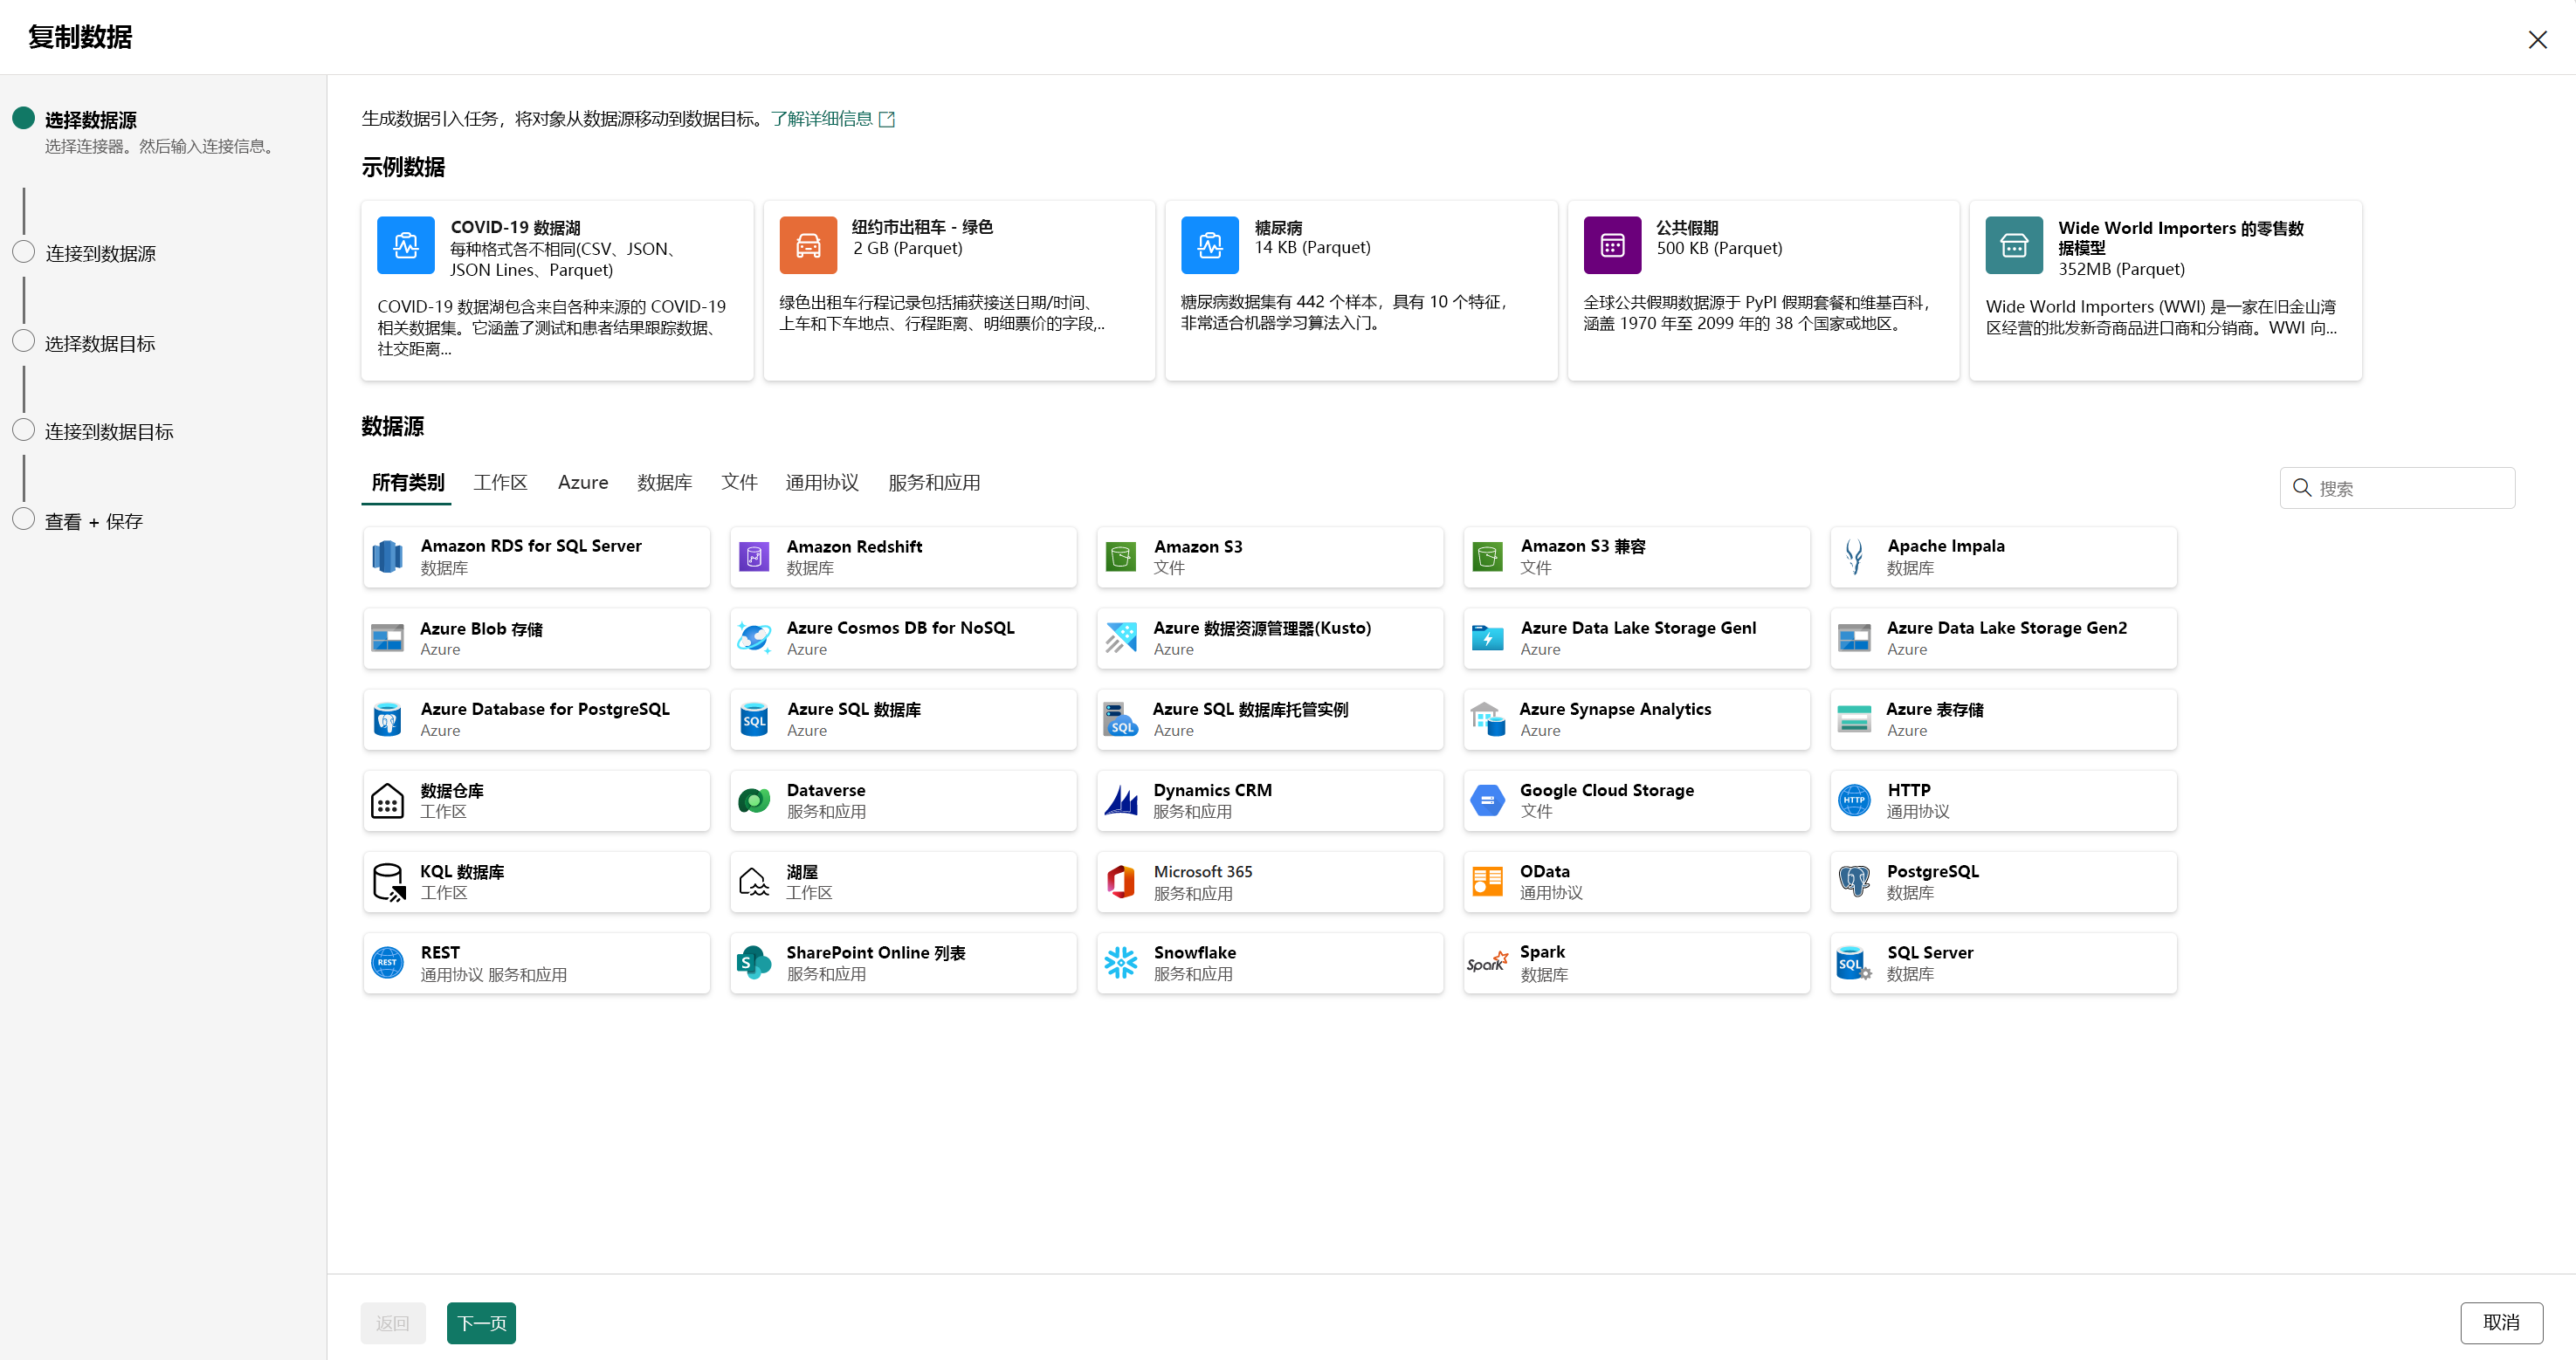Switch to the 通用协议 tab

822,483
